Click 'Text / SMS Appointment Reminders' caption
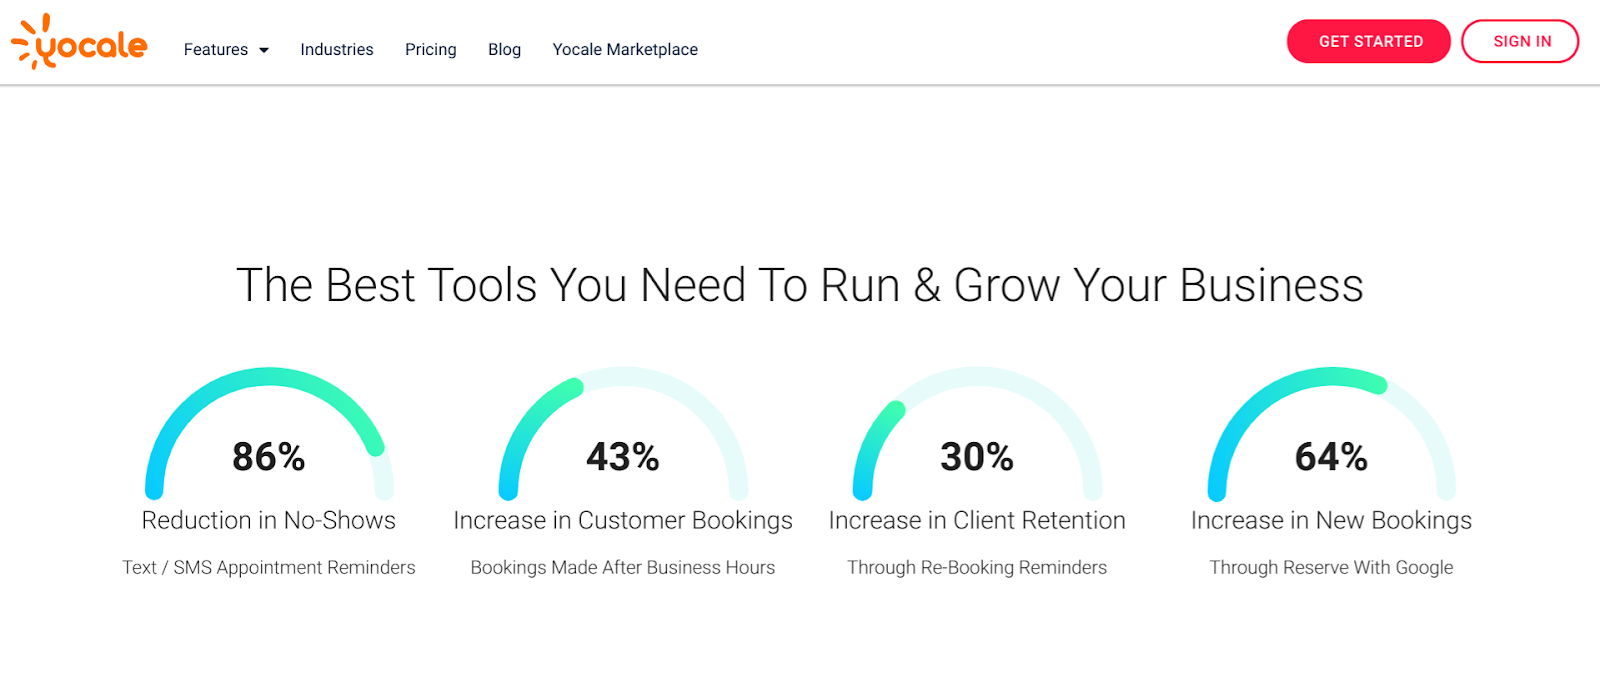The height and width of the screenshot is (698, 1600). click(x=269, y=567)
